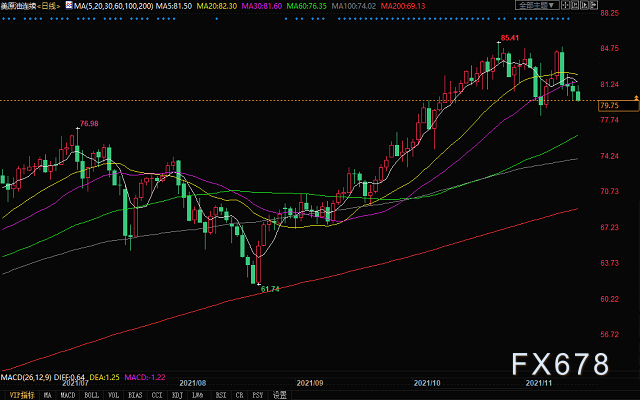Click the 63.73 price axis label

click(x=609, y=262)
